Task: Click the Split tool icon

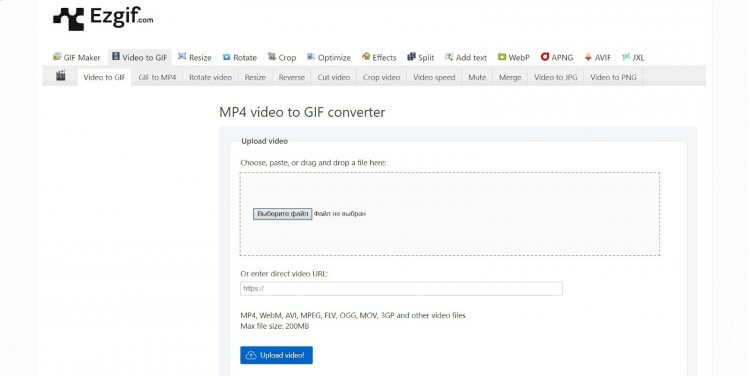Action: (x=411, y=56)
